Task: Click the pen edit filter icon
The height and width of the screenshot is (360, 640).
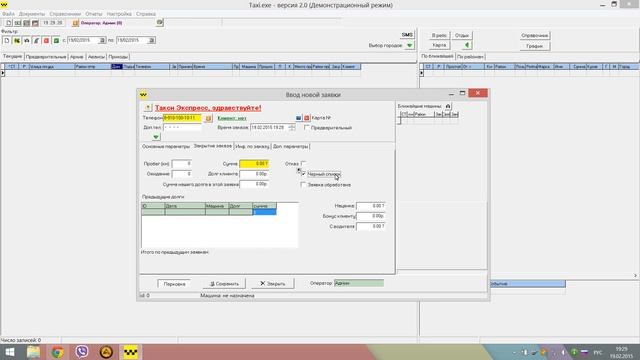Action: tap(36, 40)
